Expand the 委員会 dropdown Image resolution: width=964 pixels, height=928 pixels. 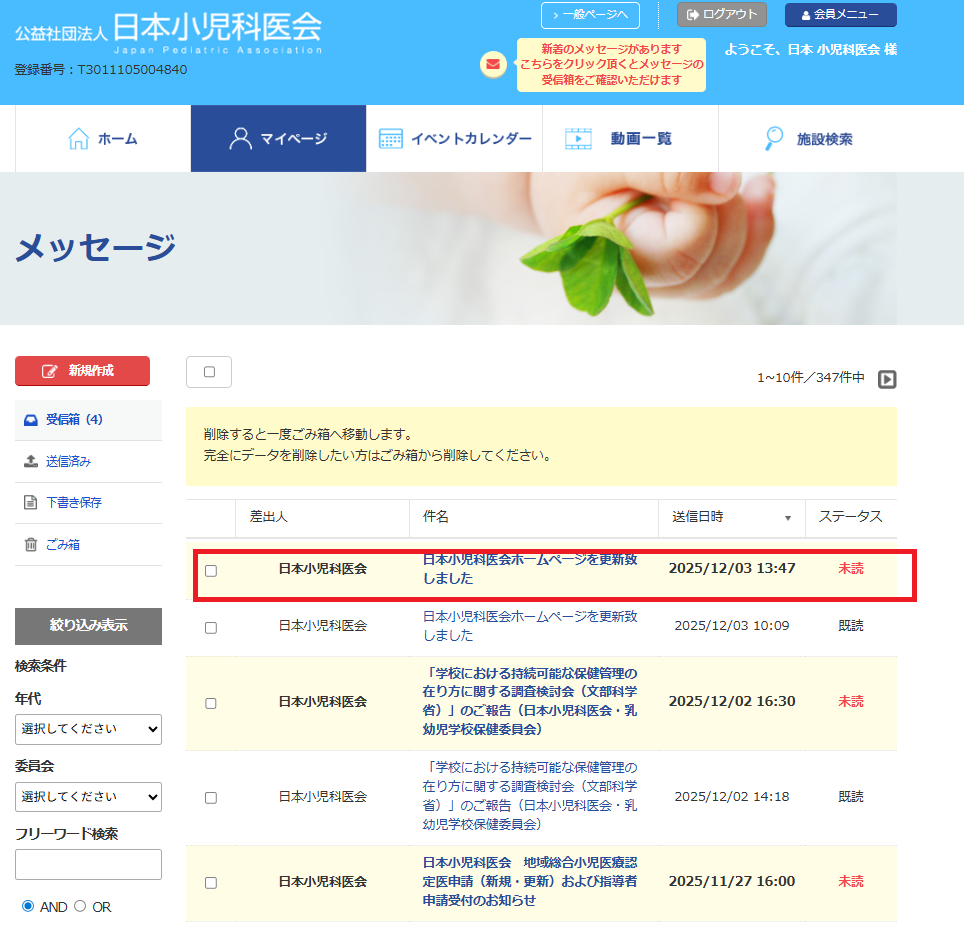[88, 797]
